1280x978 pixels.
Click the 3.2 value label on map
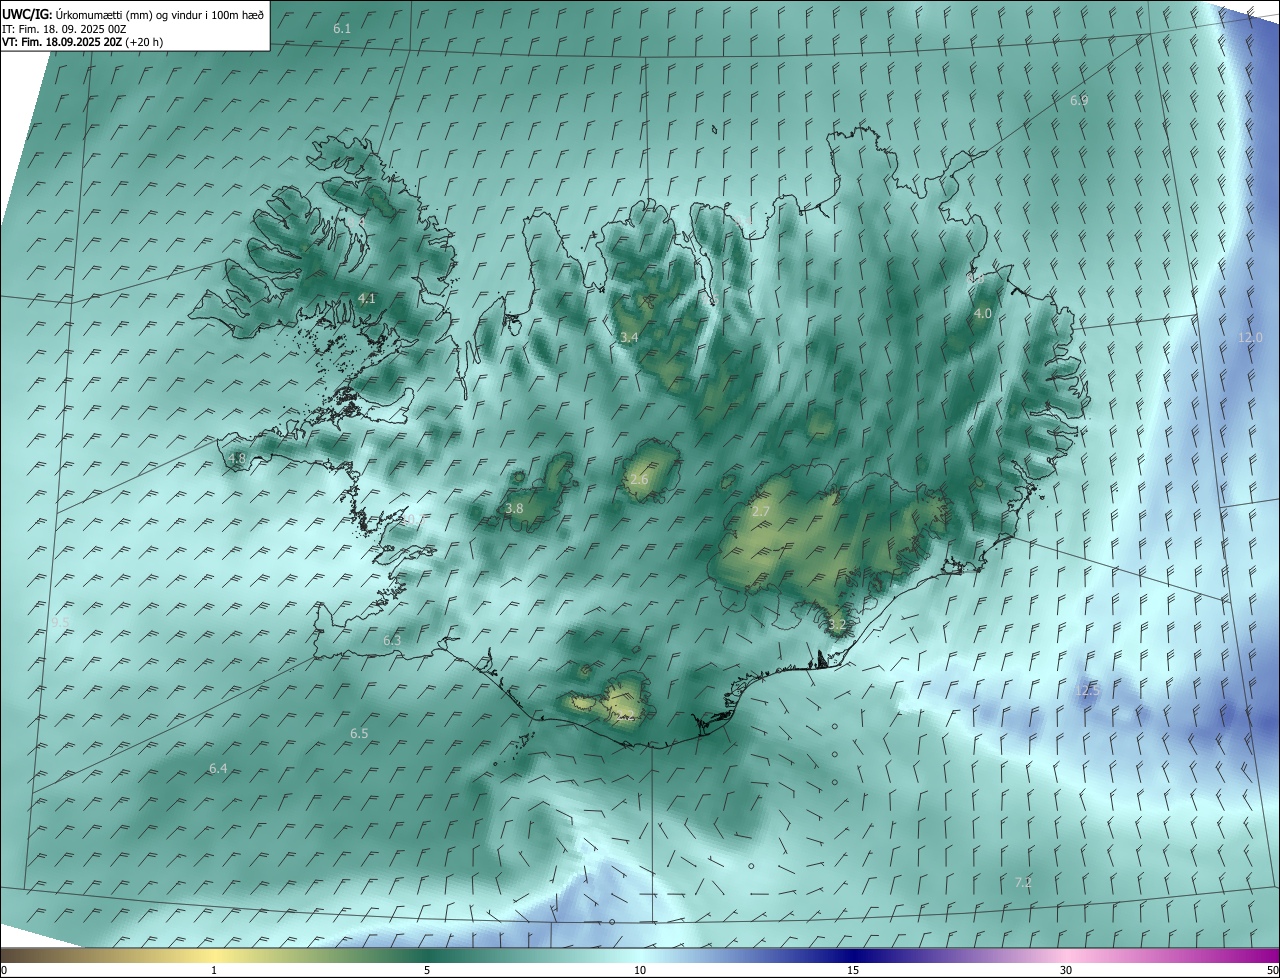click(837, 625)
